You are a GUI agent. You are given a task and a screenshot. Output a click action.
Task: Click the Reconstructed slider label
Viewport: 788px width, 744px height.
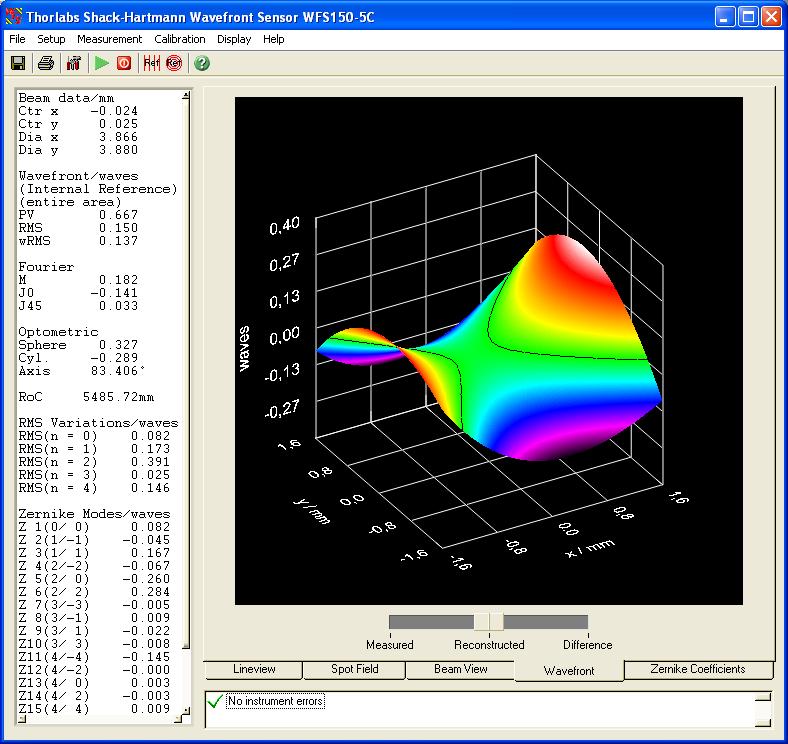[x=489, y=644]
